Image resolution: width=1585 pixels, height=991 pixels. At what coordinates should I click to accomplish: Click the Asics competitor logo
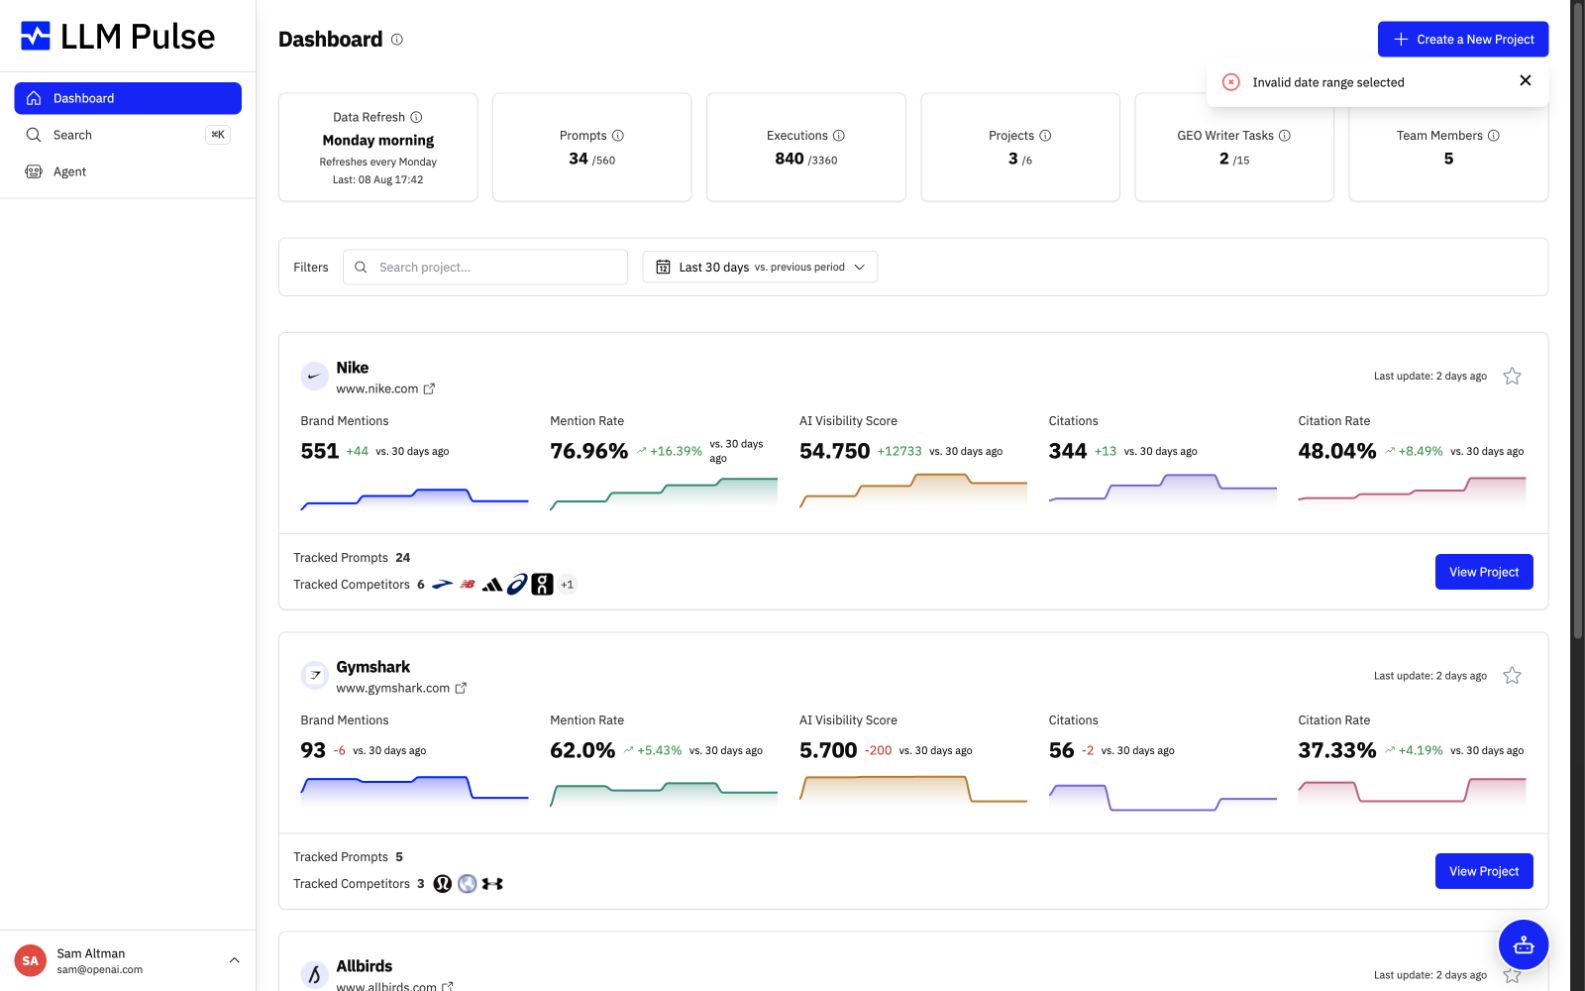(x=517, y=585)
